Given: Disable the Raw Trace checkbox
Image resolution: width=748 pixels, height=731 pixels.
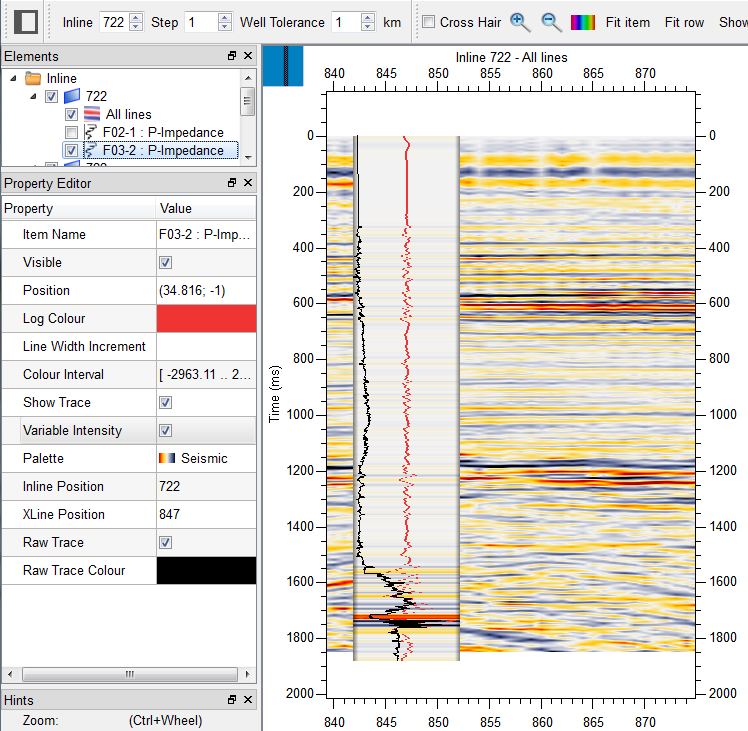Looking at the screenshot, I should [x=166, y=543].
